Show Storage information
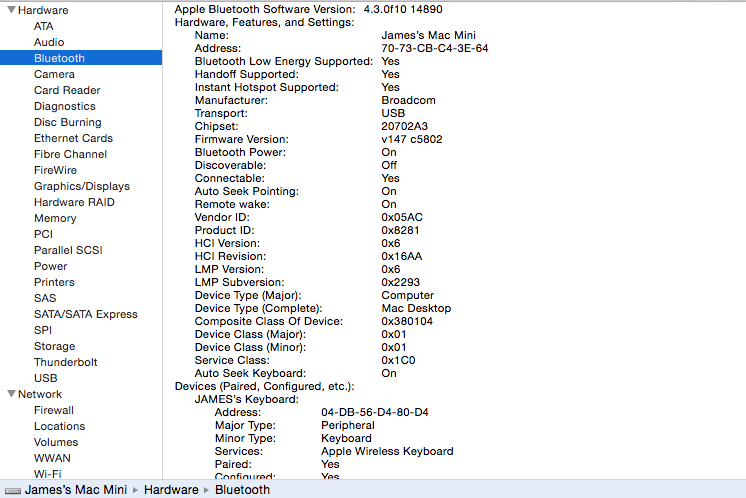Viewport: 746px width, 498px height. pos(54,346)
